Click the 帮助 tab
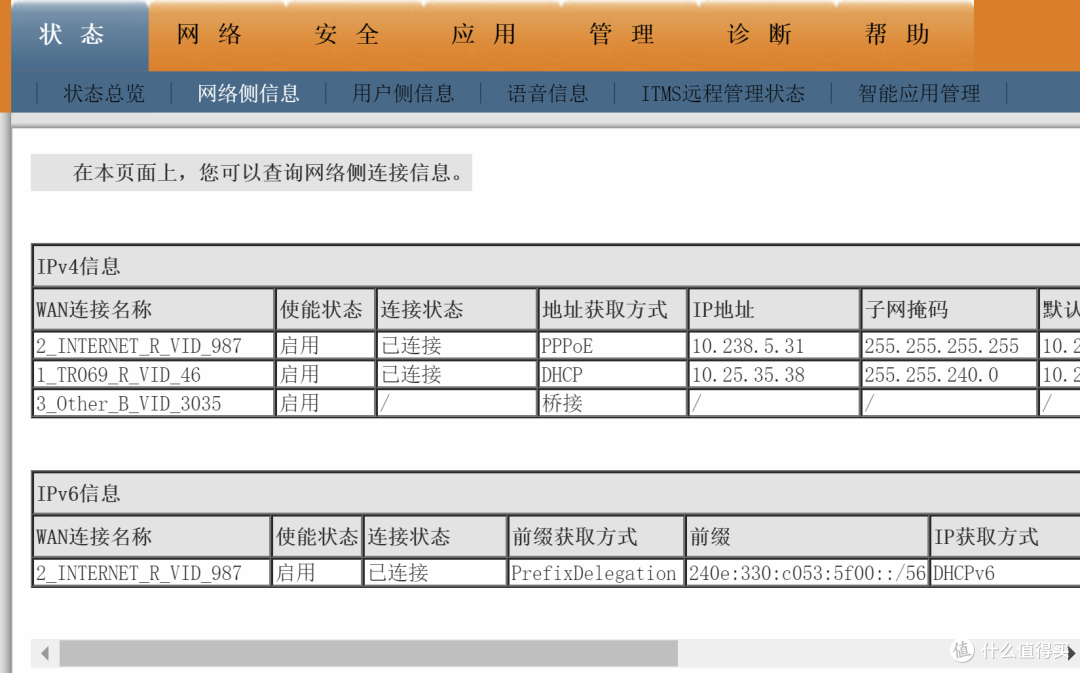This screenshot has height=673, width=1080. (x=898, y=35)
